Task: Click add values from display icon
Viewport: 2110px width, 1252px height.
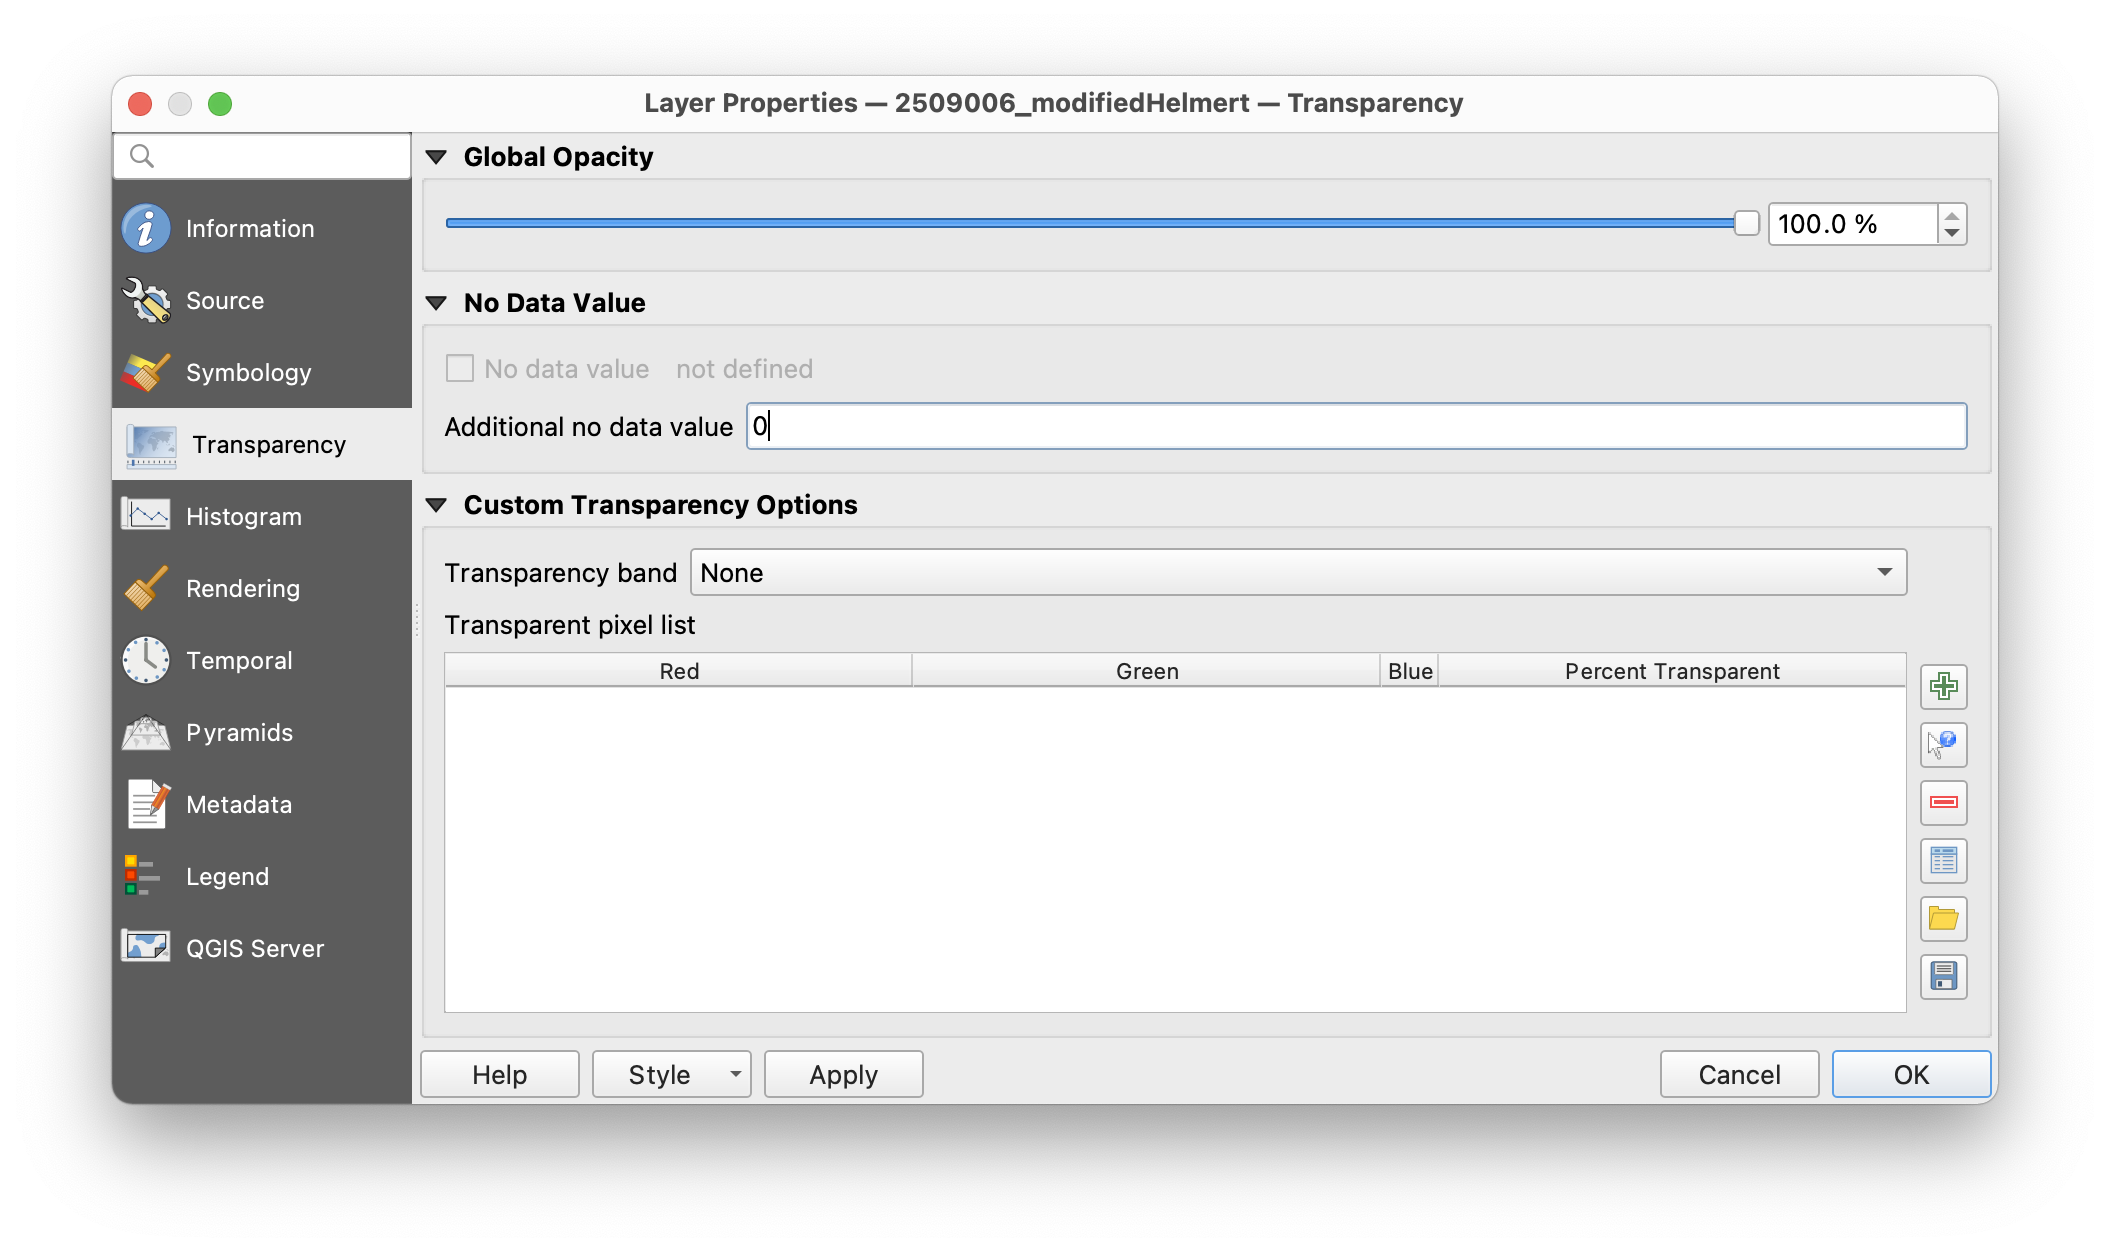Action: coord(1943,745)
